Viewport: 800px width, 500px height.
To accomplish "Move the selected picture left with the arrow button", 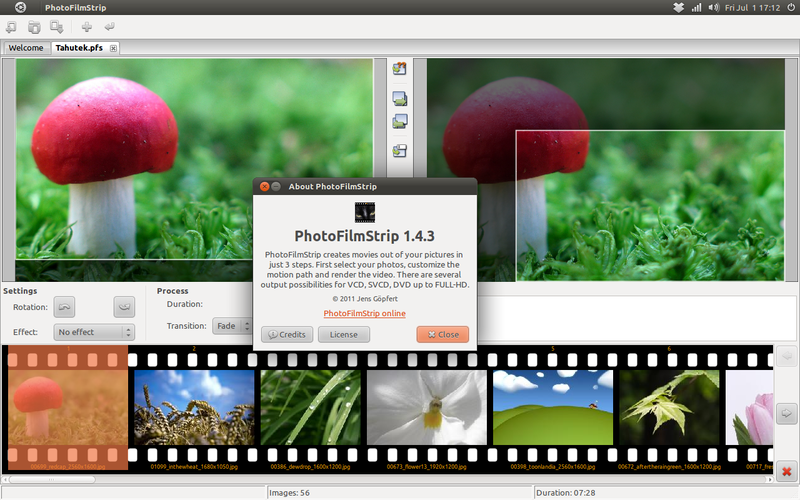I will pyautogui.click(x=787, y=356).
